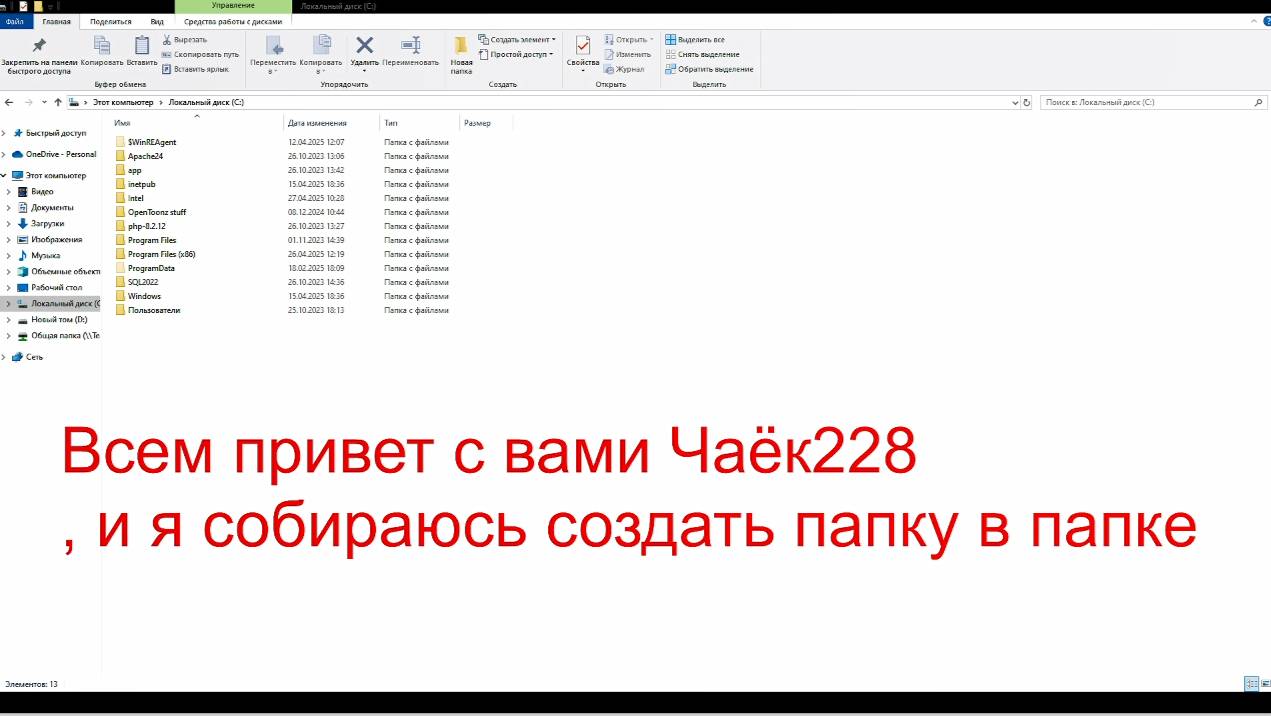Go up one level with the up arrow

click(x=58, y=102)
